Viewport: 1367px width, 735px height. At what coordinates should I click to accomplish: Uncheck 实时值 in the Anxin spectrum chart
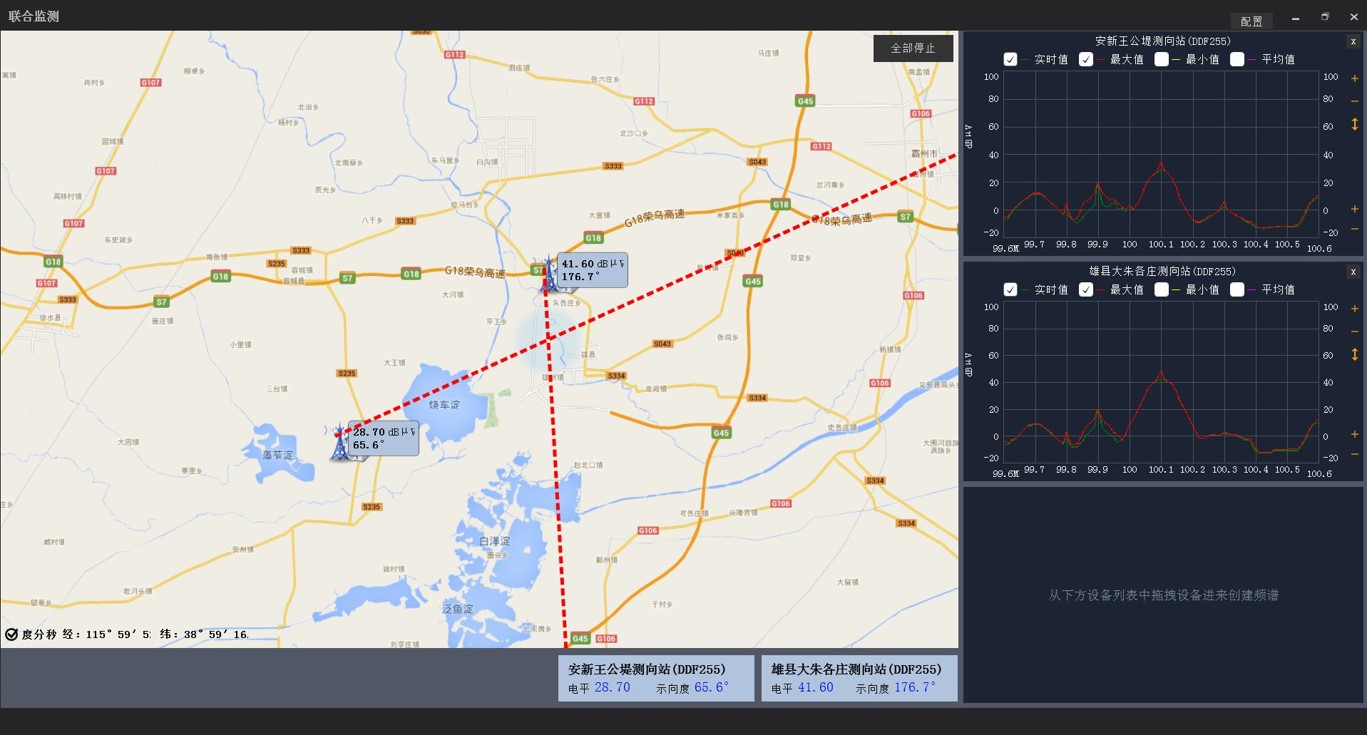(1011, 60)
